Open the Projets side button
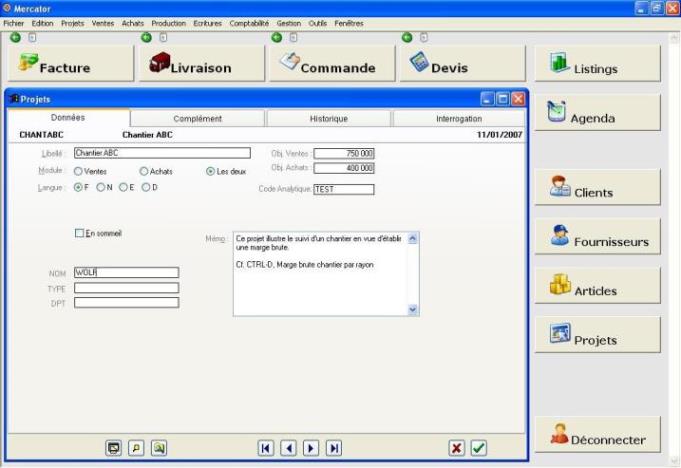Image resolution: width=681 pixels, height=468 pixels. (x=598, y=335)
